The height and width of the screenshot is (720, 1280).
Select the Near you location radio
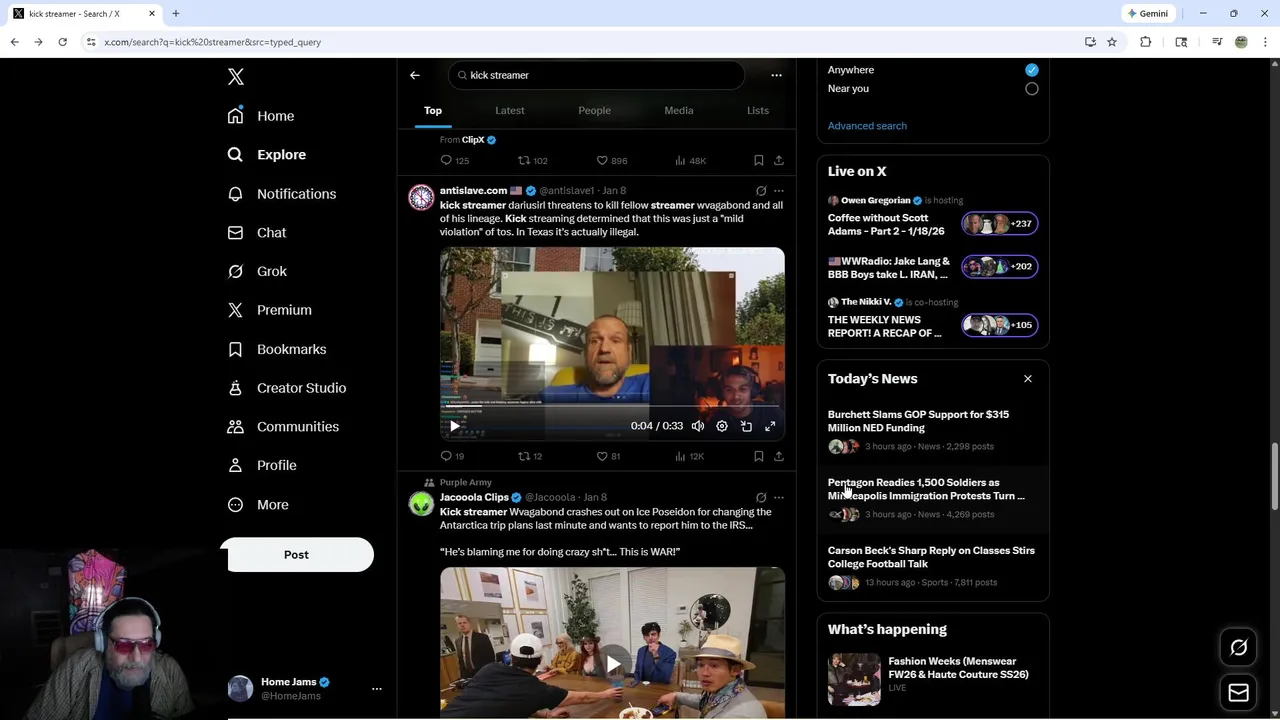coord(1032,89)
